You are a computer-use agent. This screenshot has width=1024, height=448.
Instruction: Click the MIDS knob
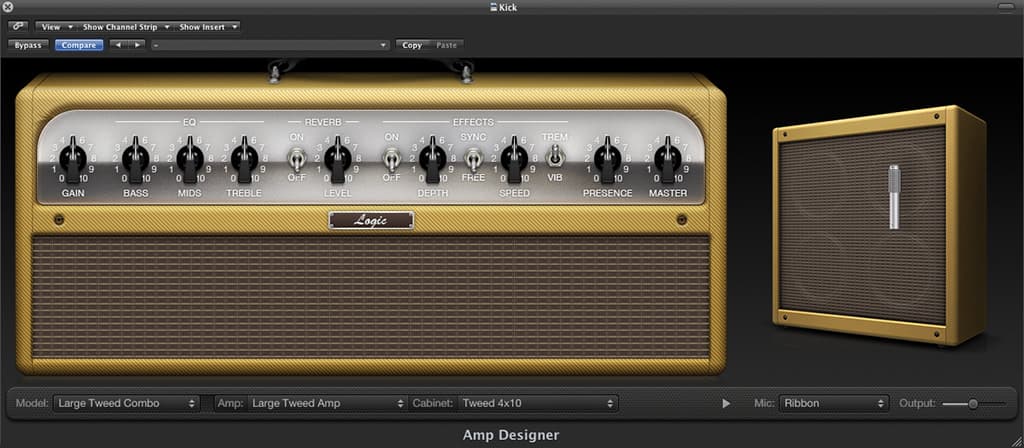pyautogui.click(x=190, y=159)
